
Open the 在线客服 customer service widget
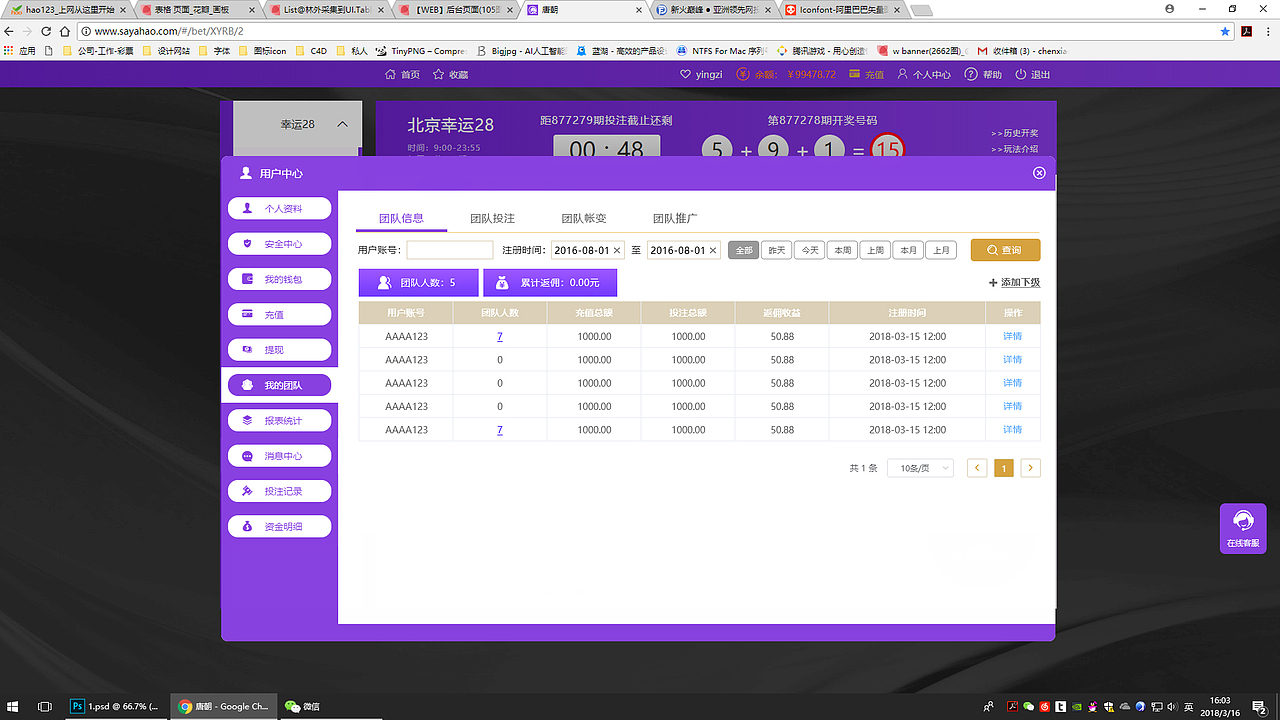click(1242, 528)
